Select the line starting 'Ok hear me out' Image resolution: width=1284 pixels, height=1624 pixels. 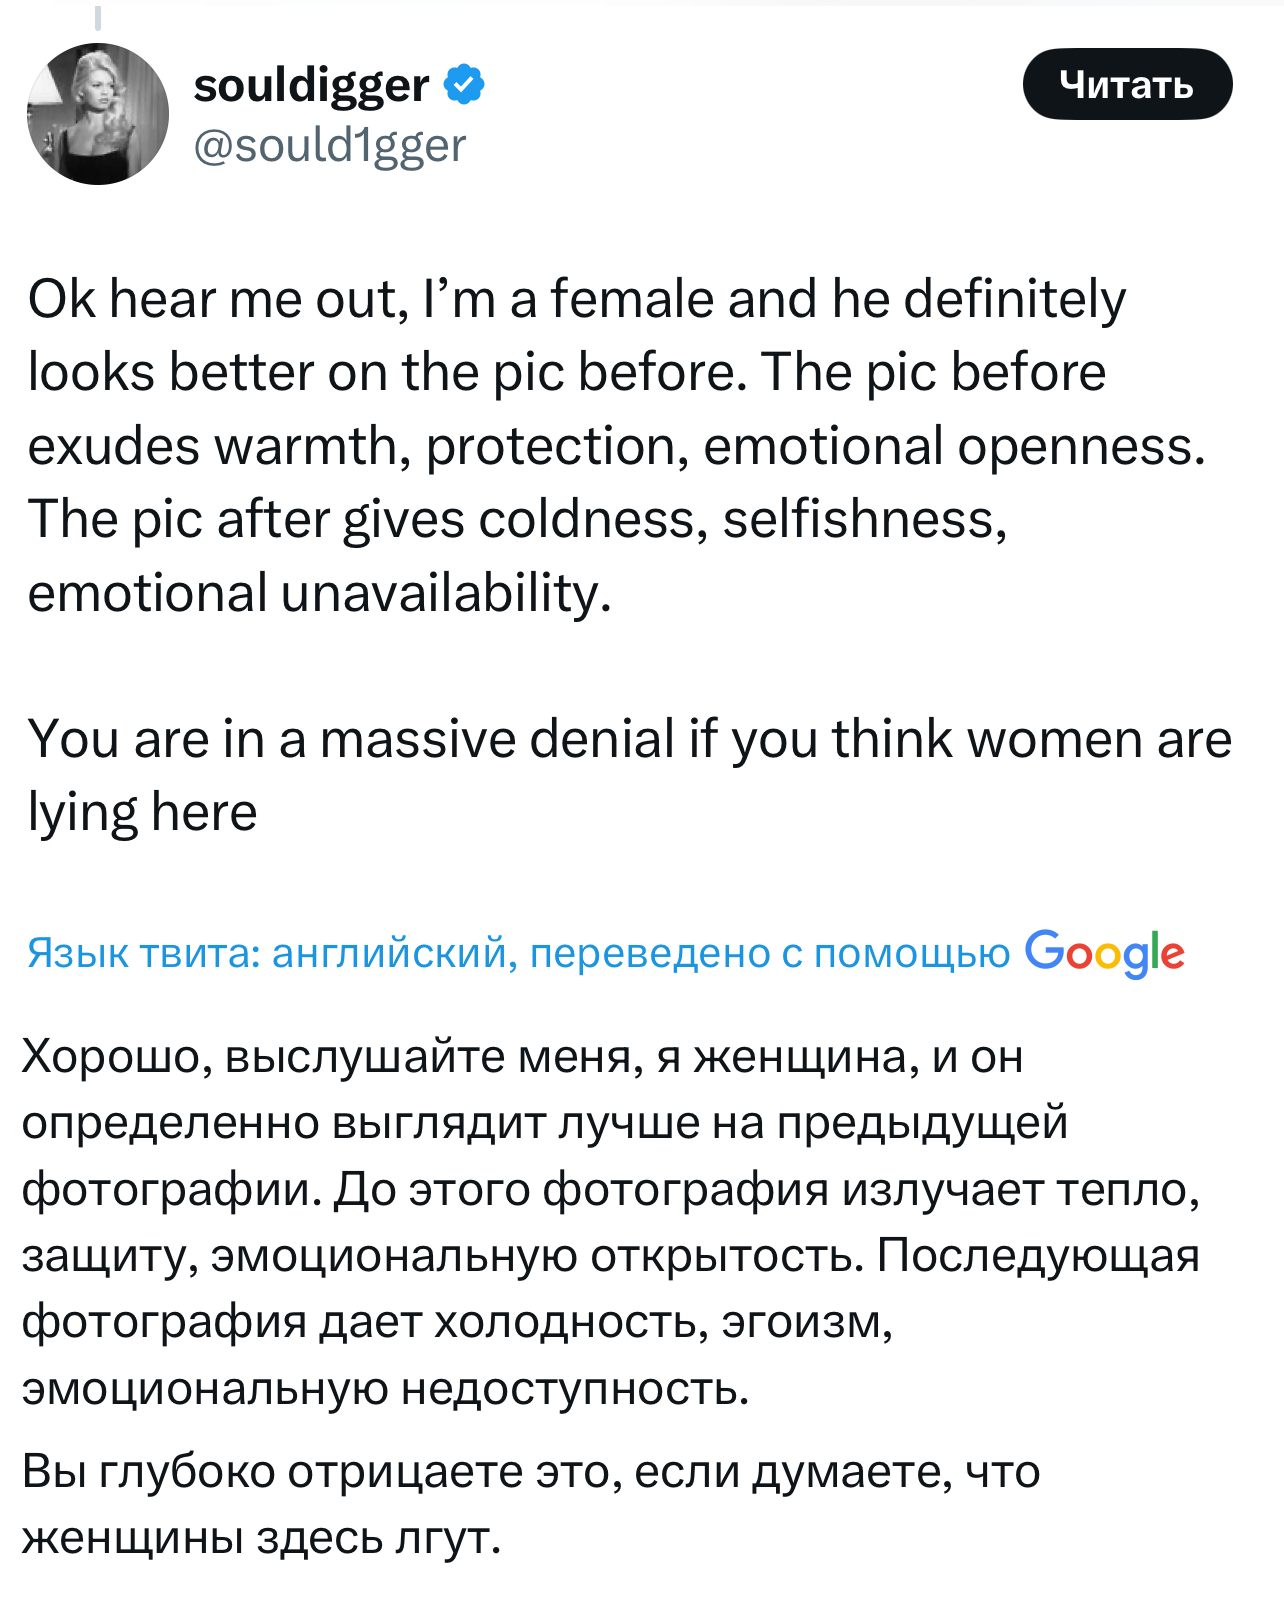(577, 299)
